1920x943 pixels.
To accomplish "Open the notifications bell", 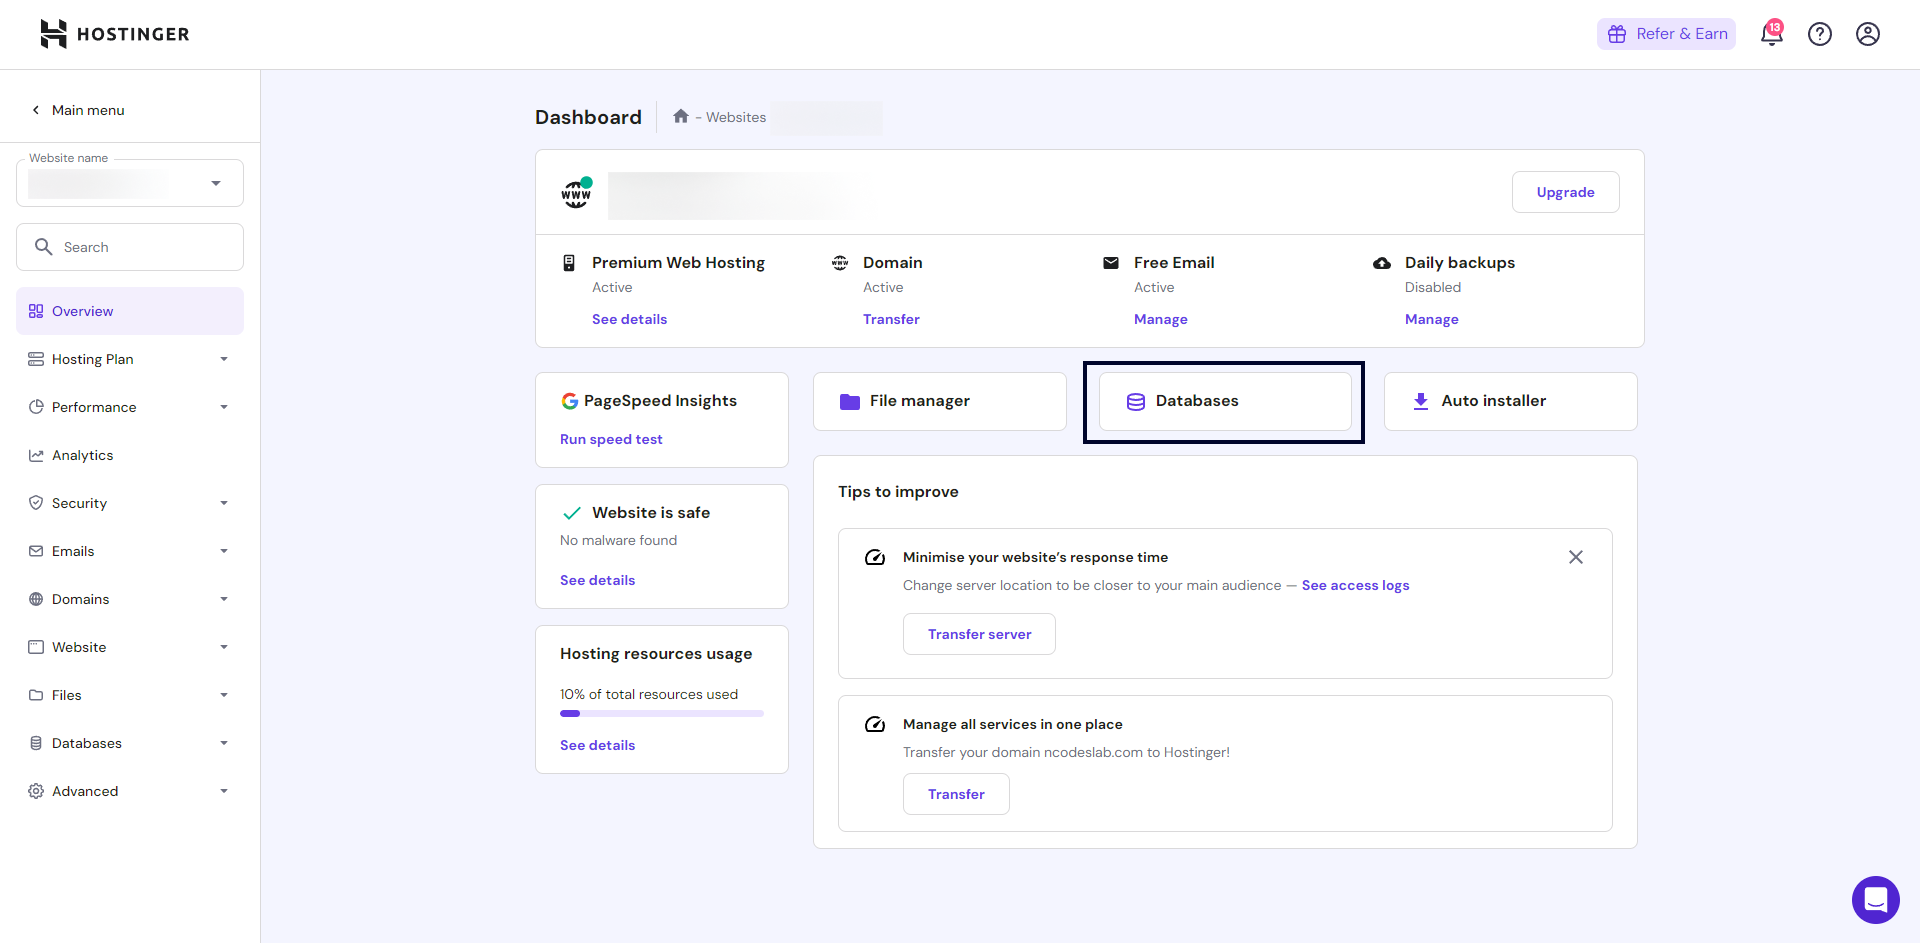I will pos(1771,34).
